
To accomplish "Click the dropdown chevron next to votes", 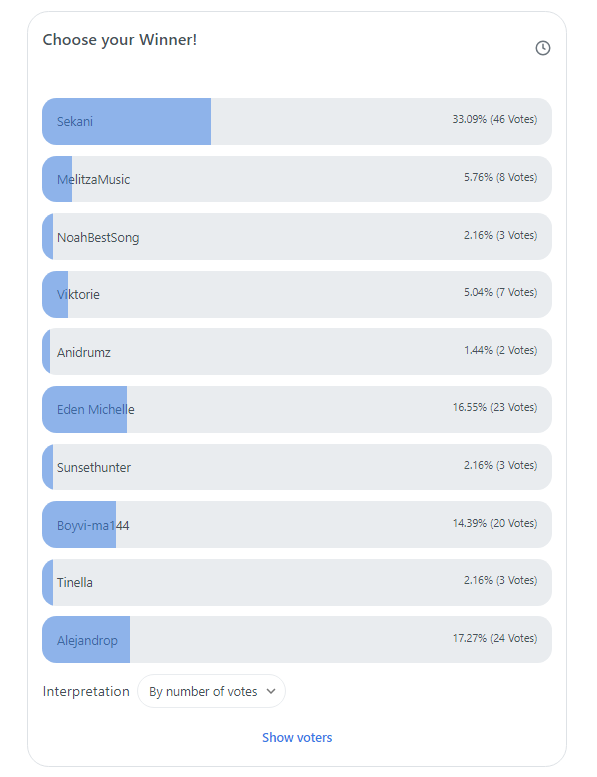I will pyautogui.click(x=271, y=691).
